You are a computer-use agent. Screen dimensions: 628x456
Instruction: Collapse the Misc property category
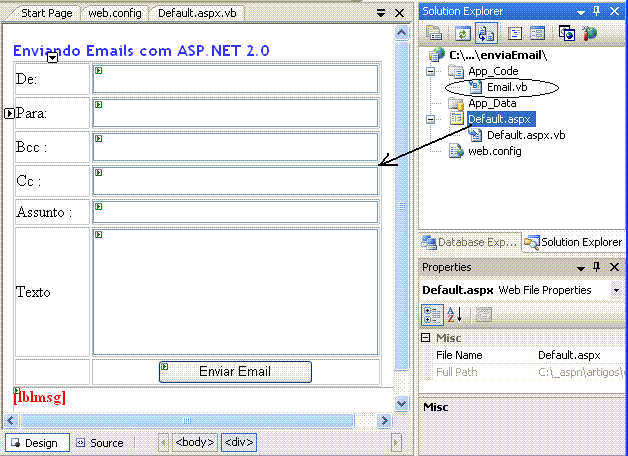[x=426, y=338]
